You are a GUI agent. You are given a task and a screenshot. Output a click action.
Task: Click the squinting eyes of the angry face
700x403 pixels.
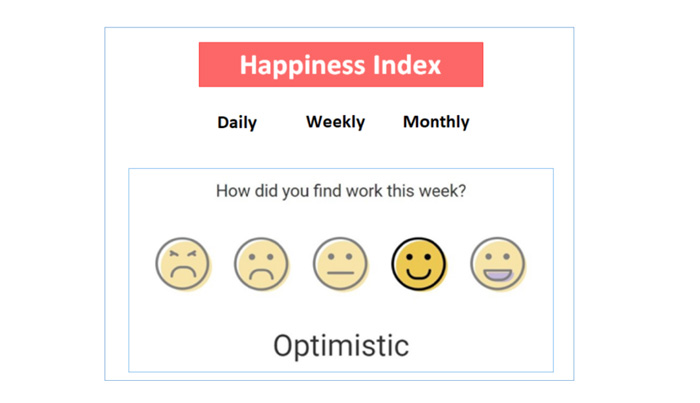point(183,254)
